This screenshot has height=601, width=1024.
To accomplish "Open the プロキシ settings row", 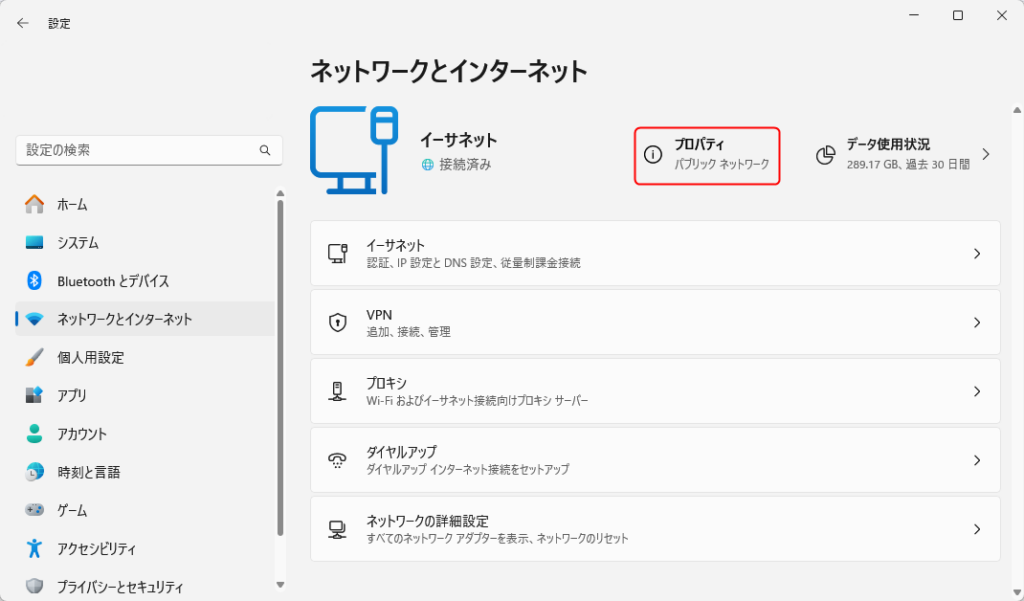I will point(655,392).
